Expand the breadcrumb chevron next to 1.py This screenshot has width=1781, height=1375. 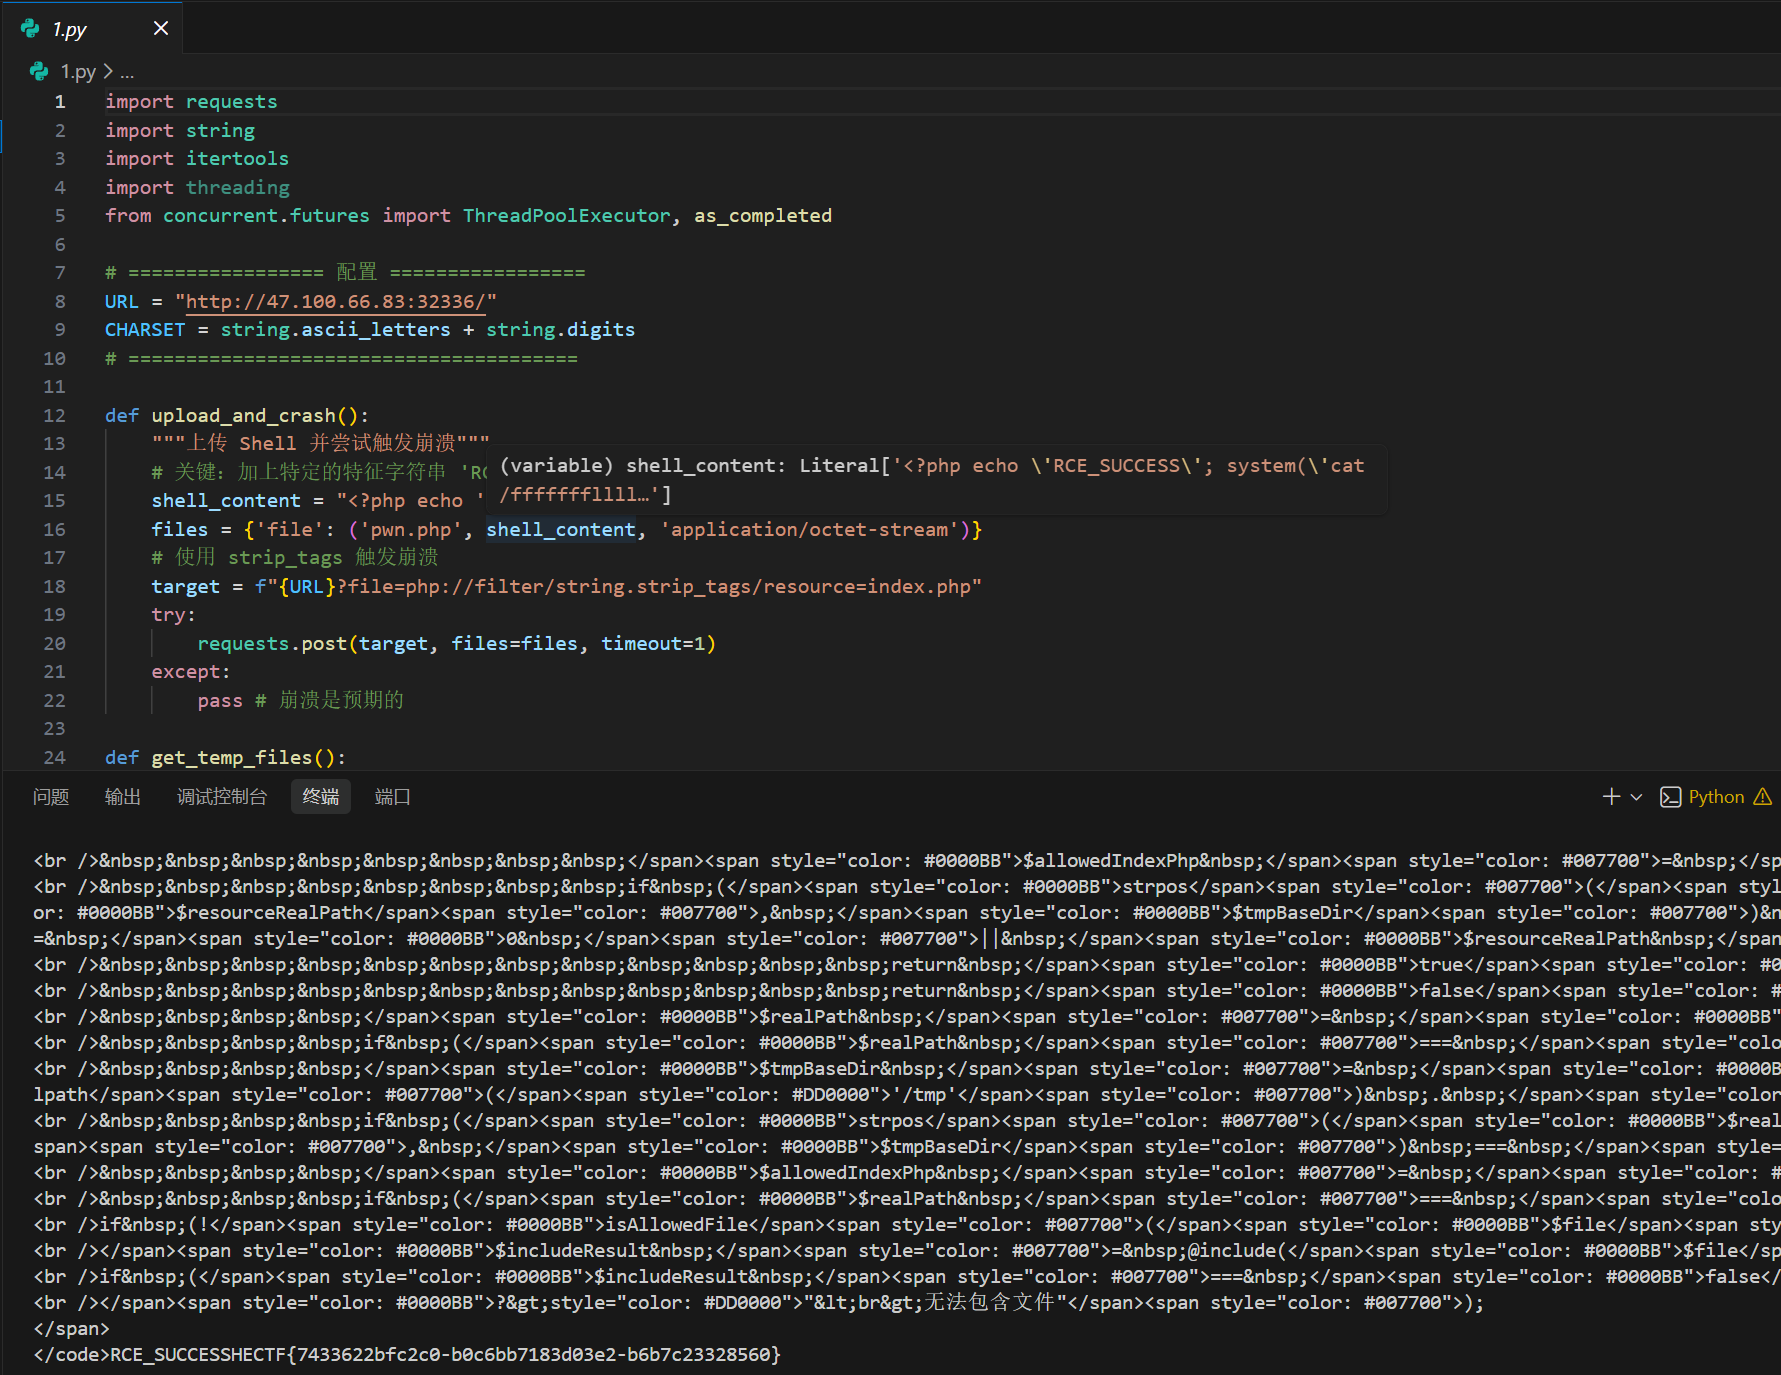107,71
